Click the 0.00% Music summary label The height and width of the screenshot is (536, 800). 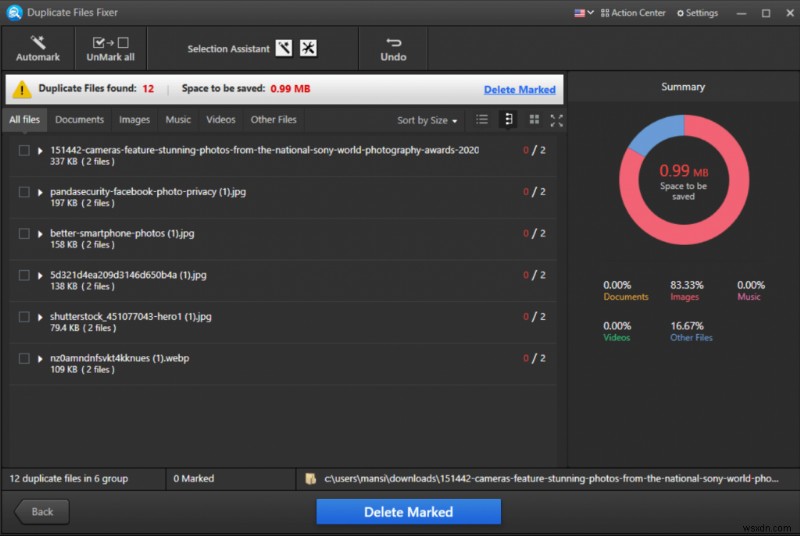(751, 291)
